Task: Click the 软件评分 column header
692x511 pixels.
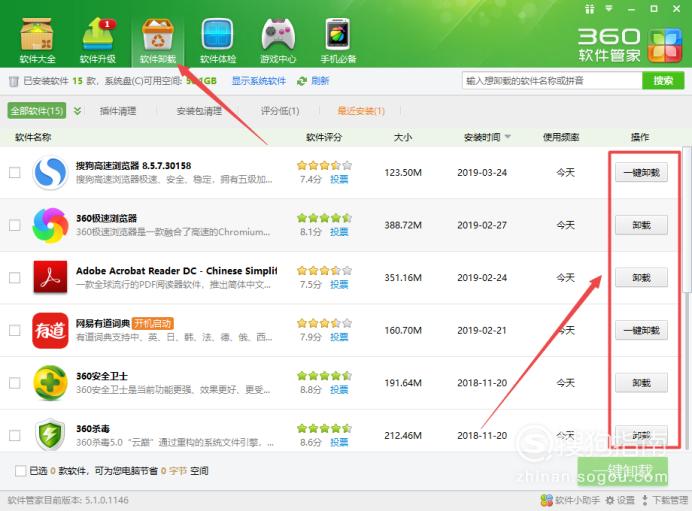Action: point(324,137)
